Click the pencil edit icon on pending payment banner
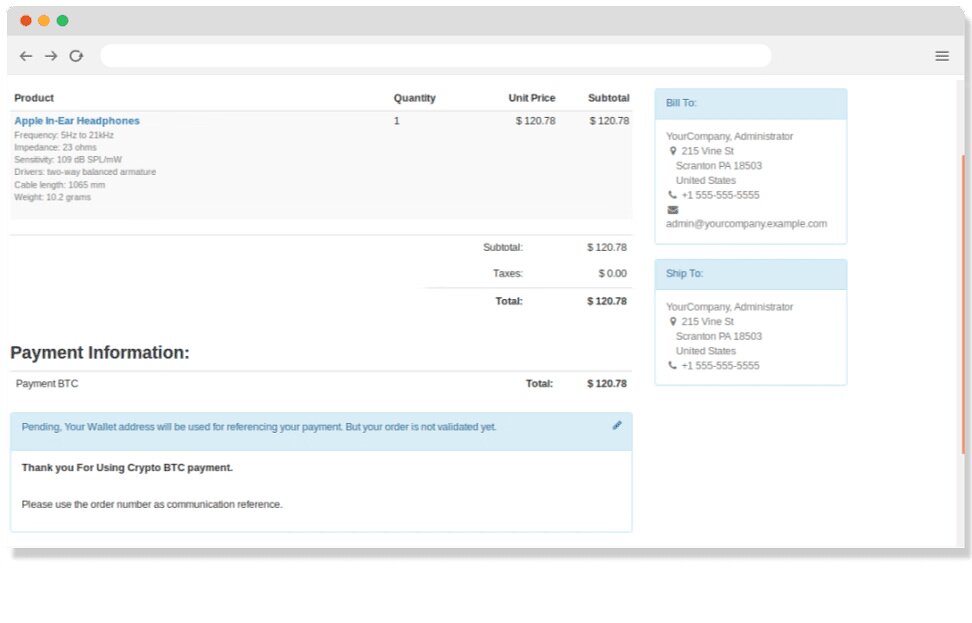Image resolution: width=972 pixels, height=623 pixels. (617, 425)
